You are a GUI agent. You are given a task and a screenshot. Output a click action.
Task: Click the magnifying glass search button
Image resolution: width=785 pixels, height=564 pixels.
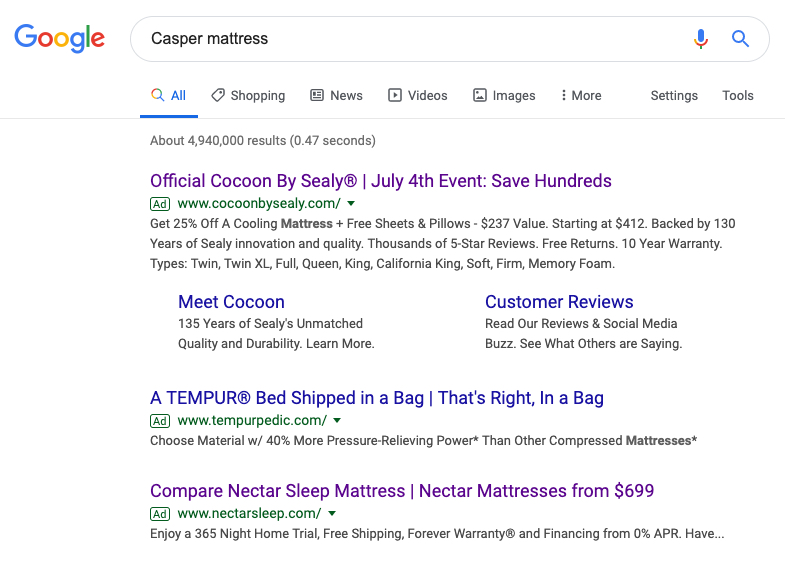[x=740, y=39]
